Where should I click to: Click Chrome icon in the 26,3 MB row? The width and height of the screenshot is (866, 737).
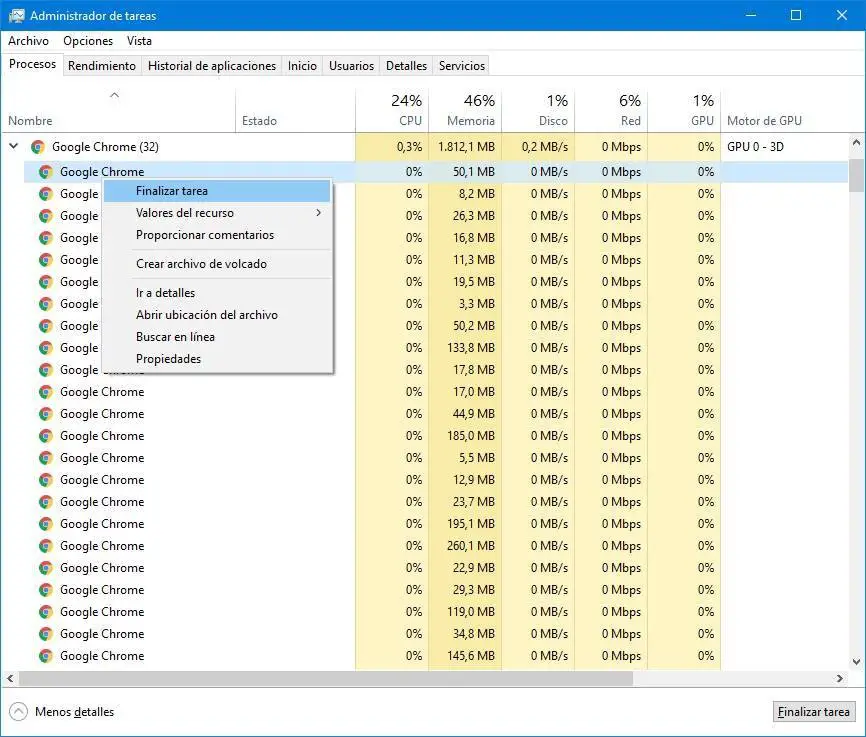(46, 216)
